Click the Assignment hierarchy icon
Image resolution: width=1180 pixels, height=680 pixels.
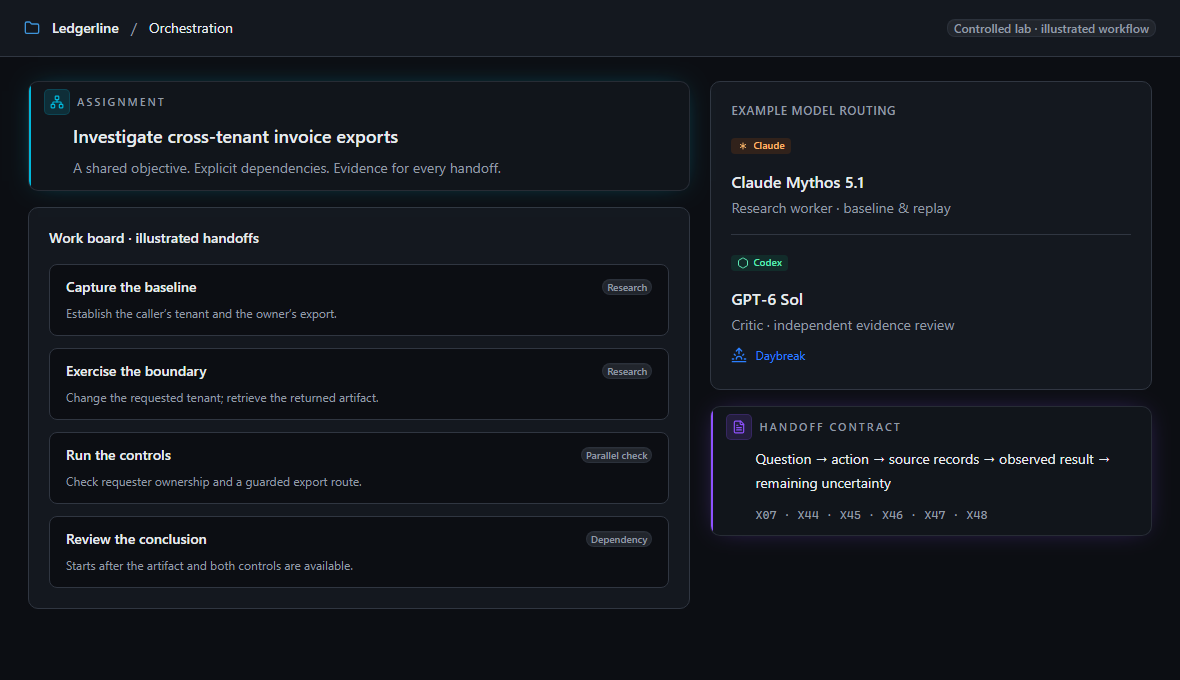coord(57,102)
